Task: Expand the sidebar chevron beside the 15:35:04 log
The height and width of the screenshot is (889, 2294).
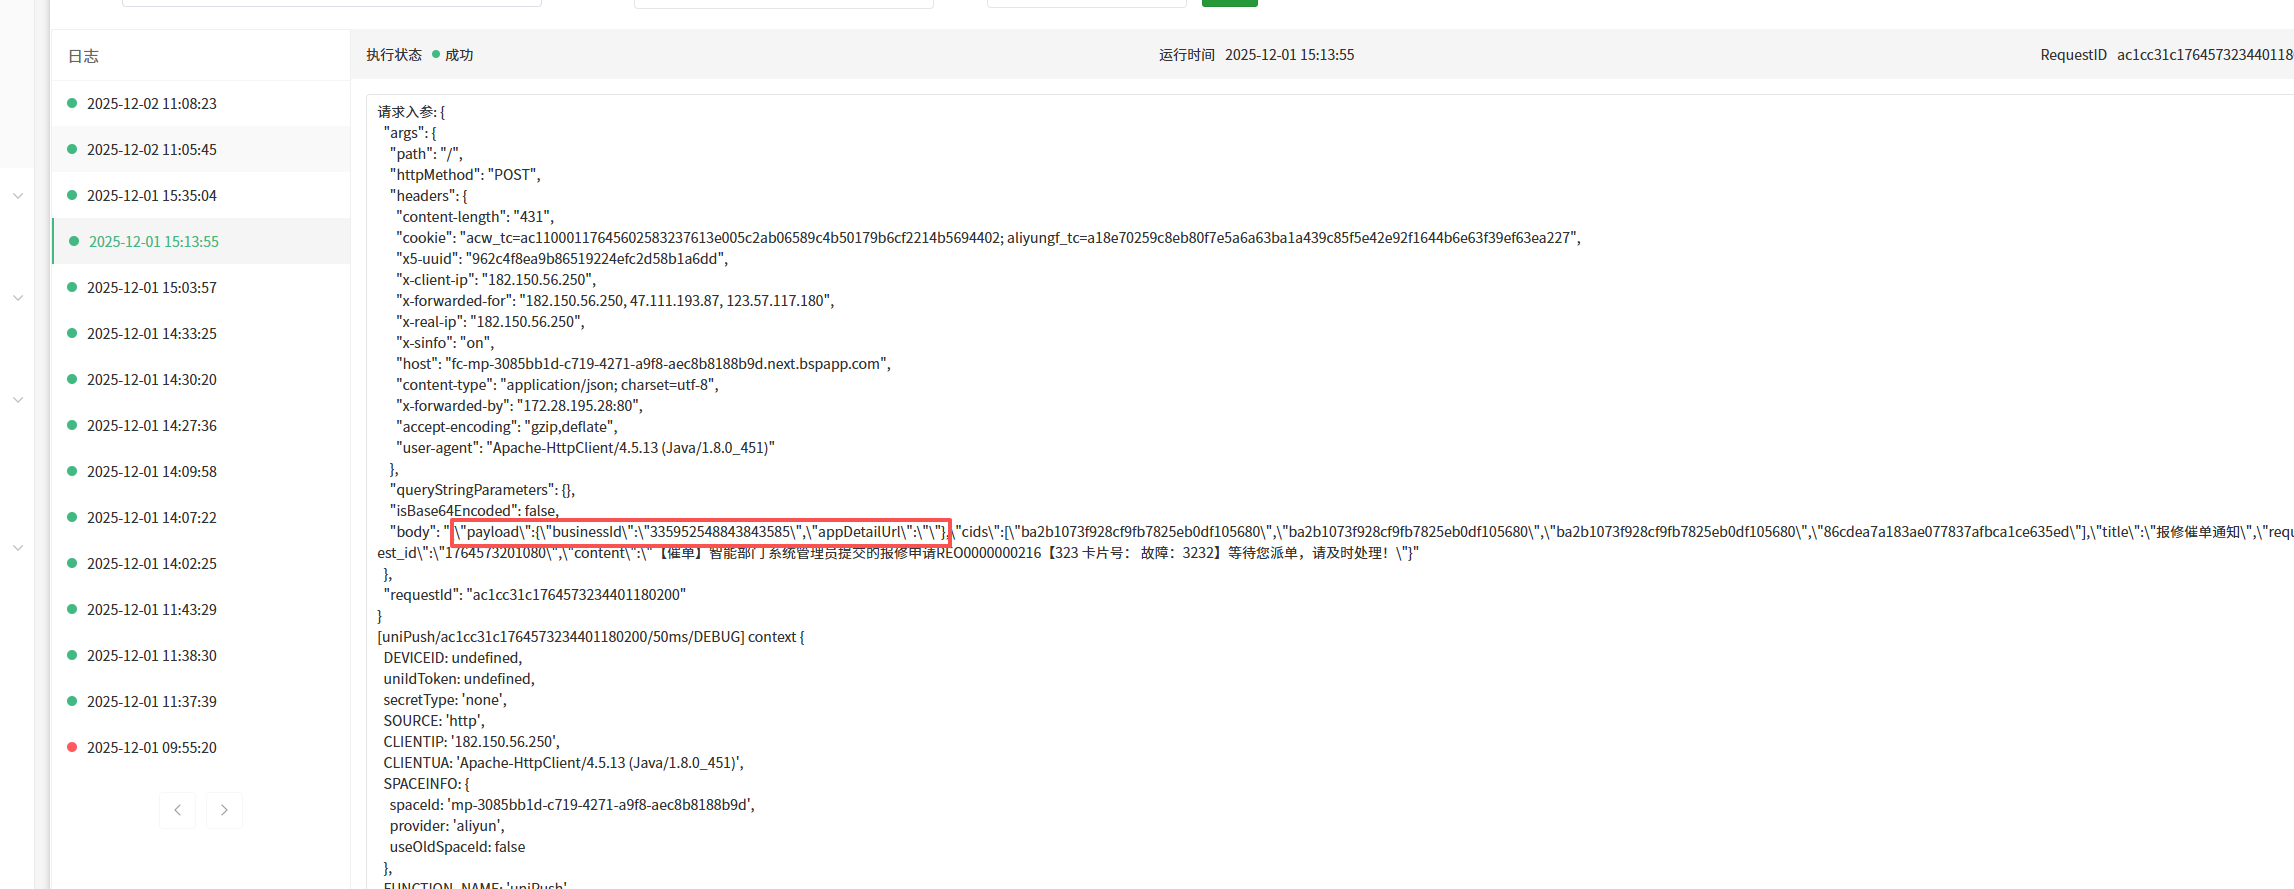Action: [x=18, y=196]
